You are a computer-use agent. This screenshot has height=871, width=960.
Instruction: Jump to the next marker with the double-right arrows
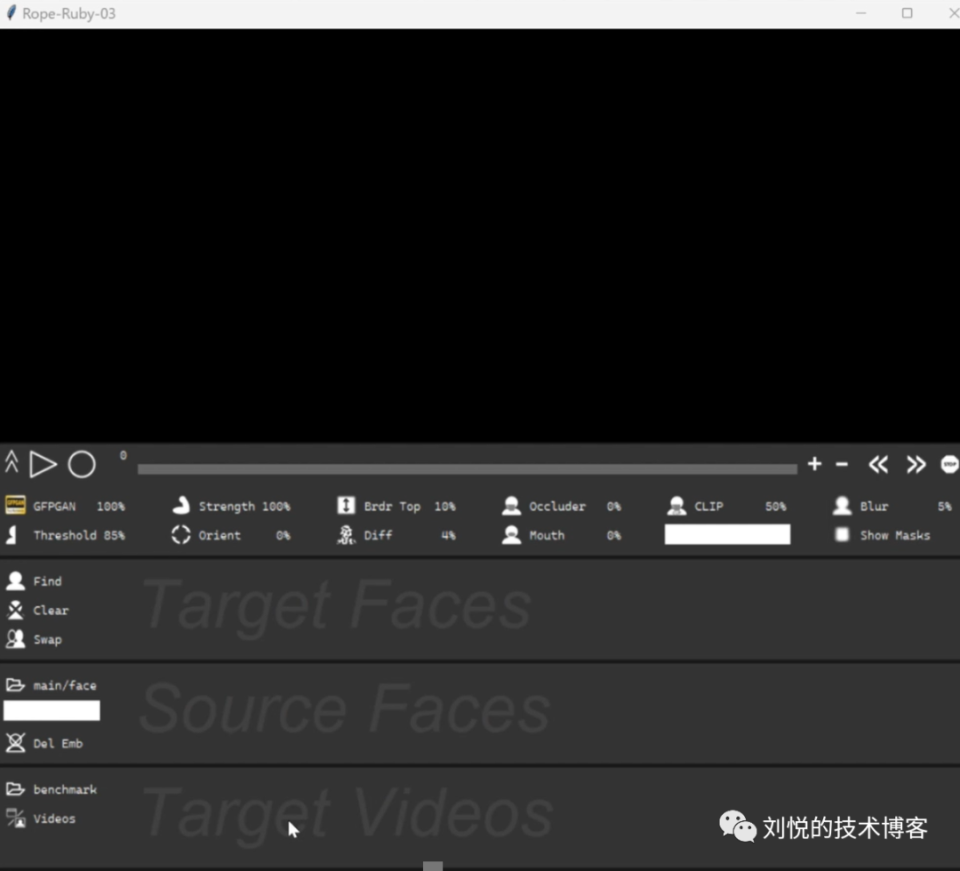point(916,465)
